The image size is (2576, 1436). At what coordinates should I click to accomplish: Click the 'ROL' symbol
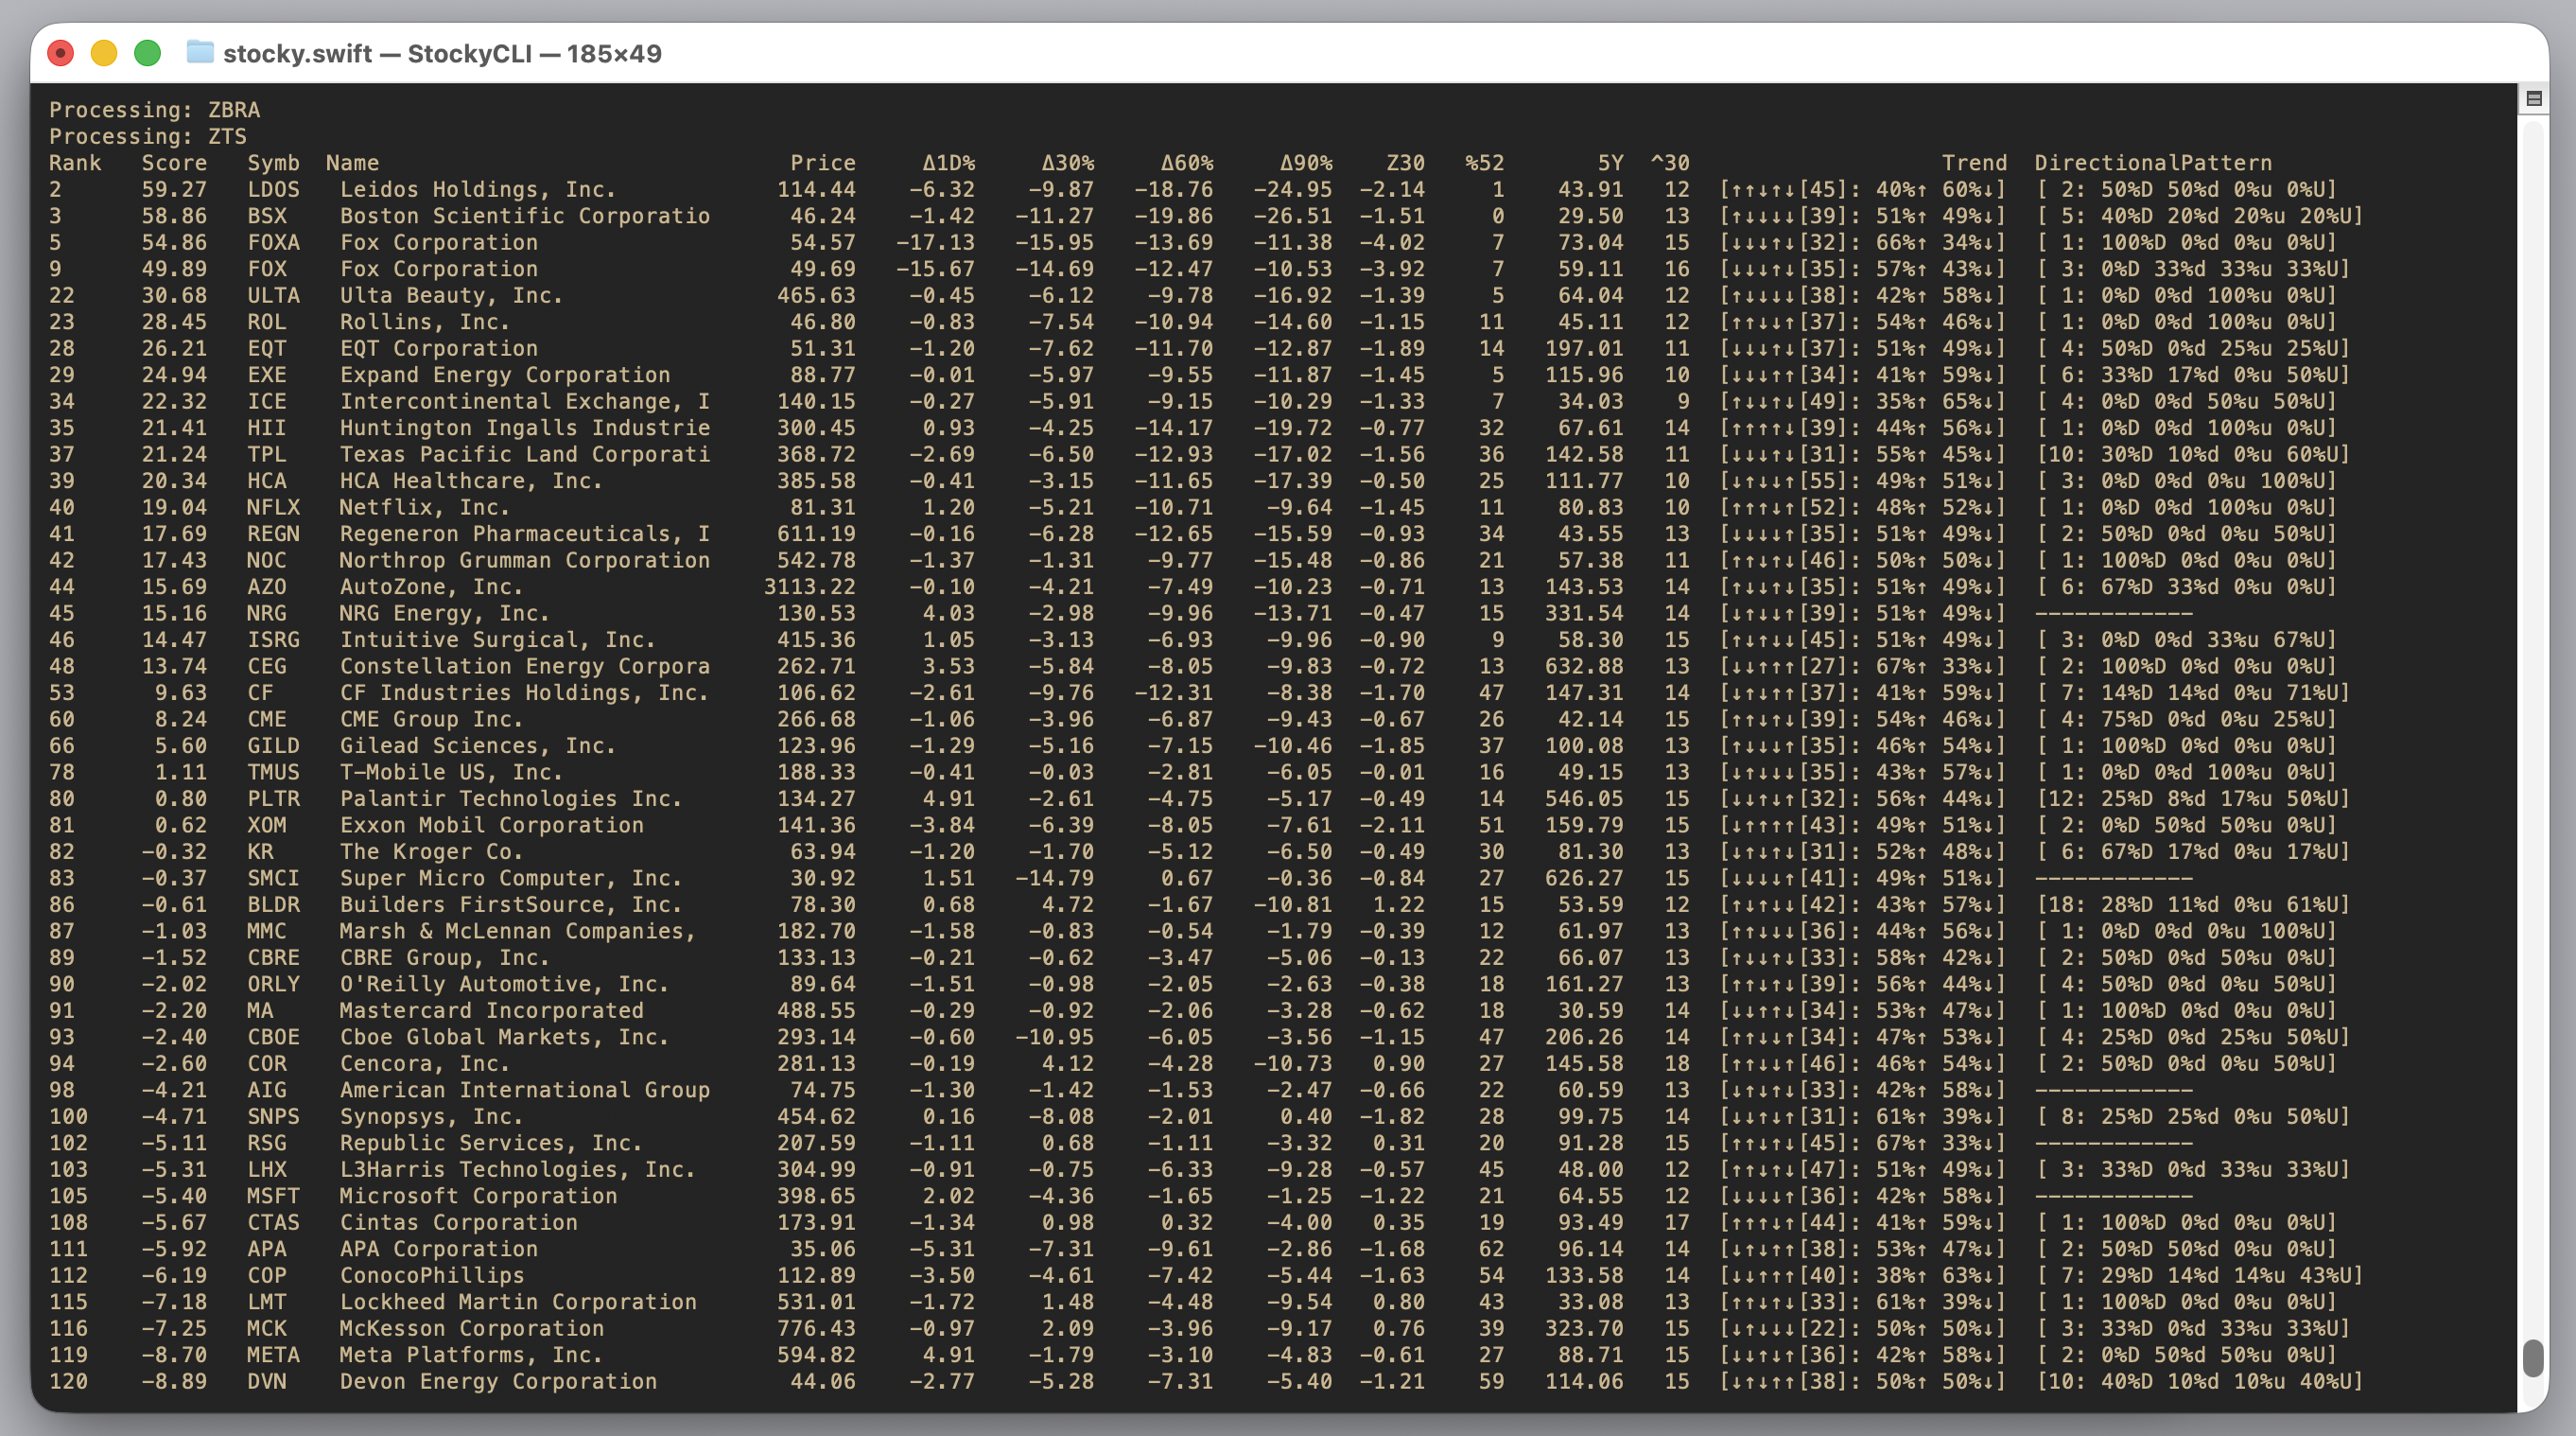[267, 322]
